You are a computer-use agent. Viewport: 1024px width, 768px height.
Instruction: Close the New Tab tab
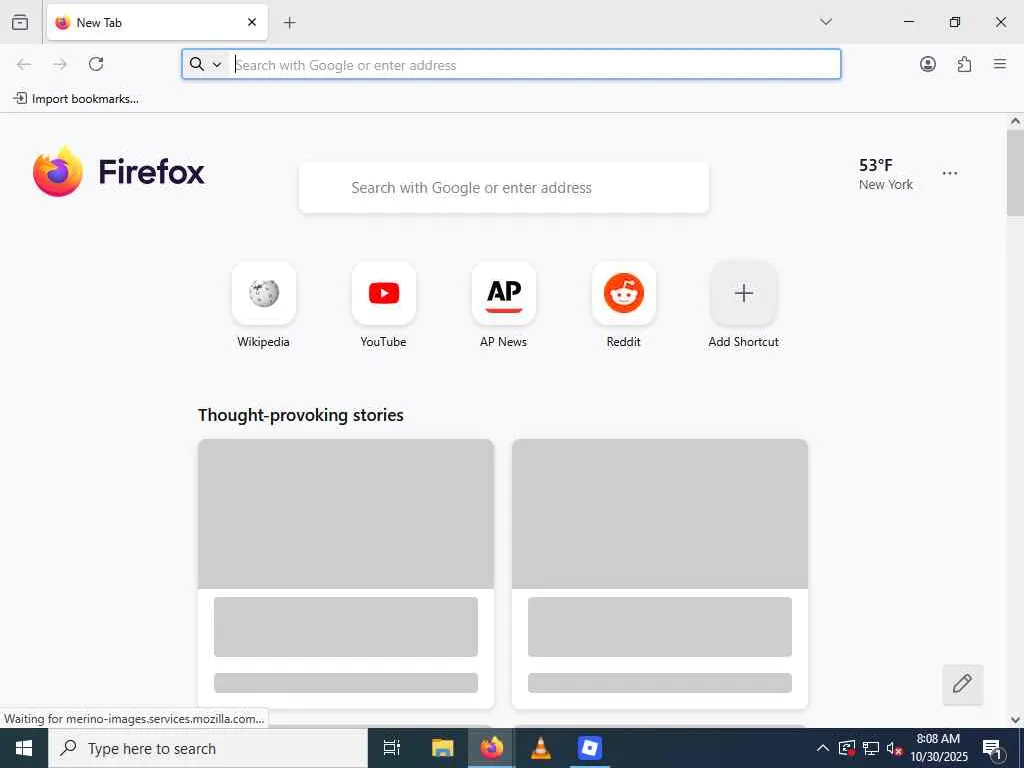tap(252, 22)
